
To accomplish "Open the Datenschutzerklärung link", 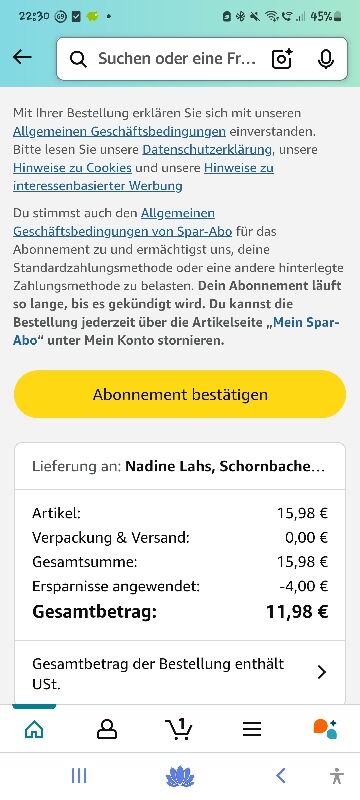I will pos(207,149).
